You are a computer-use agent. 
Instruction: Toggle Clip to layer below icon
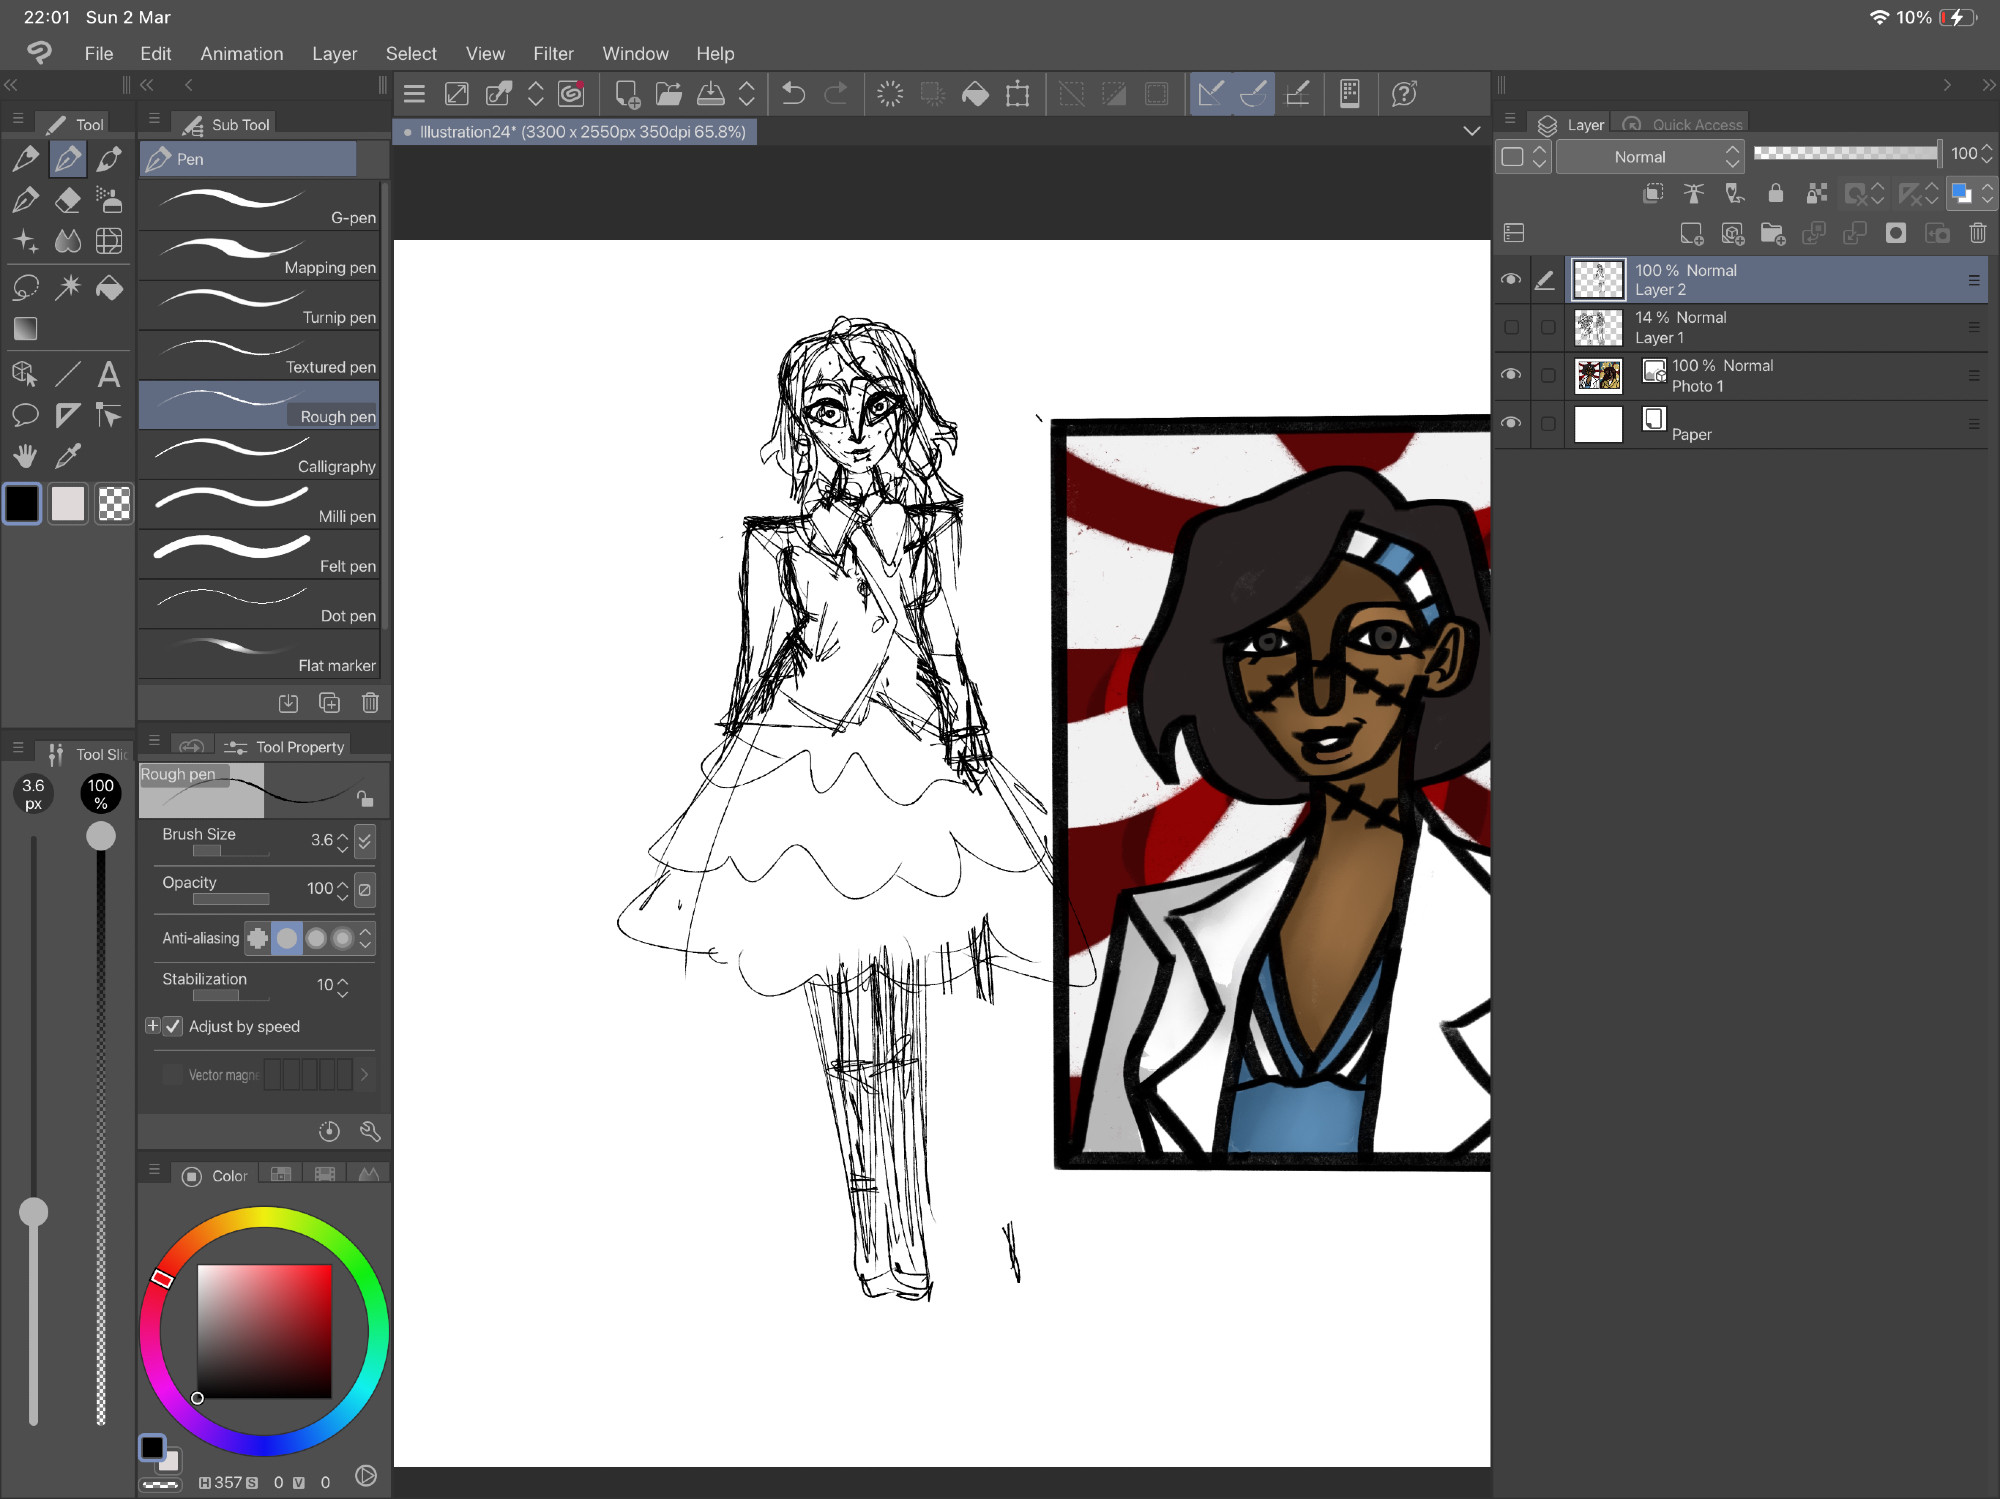1653,193
